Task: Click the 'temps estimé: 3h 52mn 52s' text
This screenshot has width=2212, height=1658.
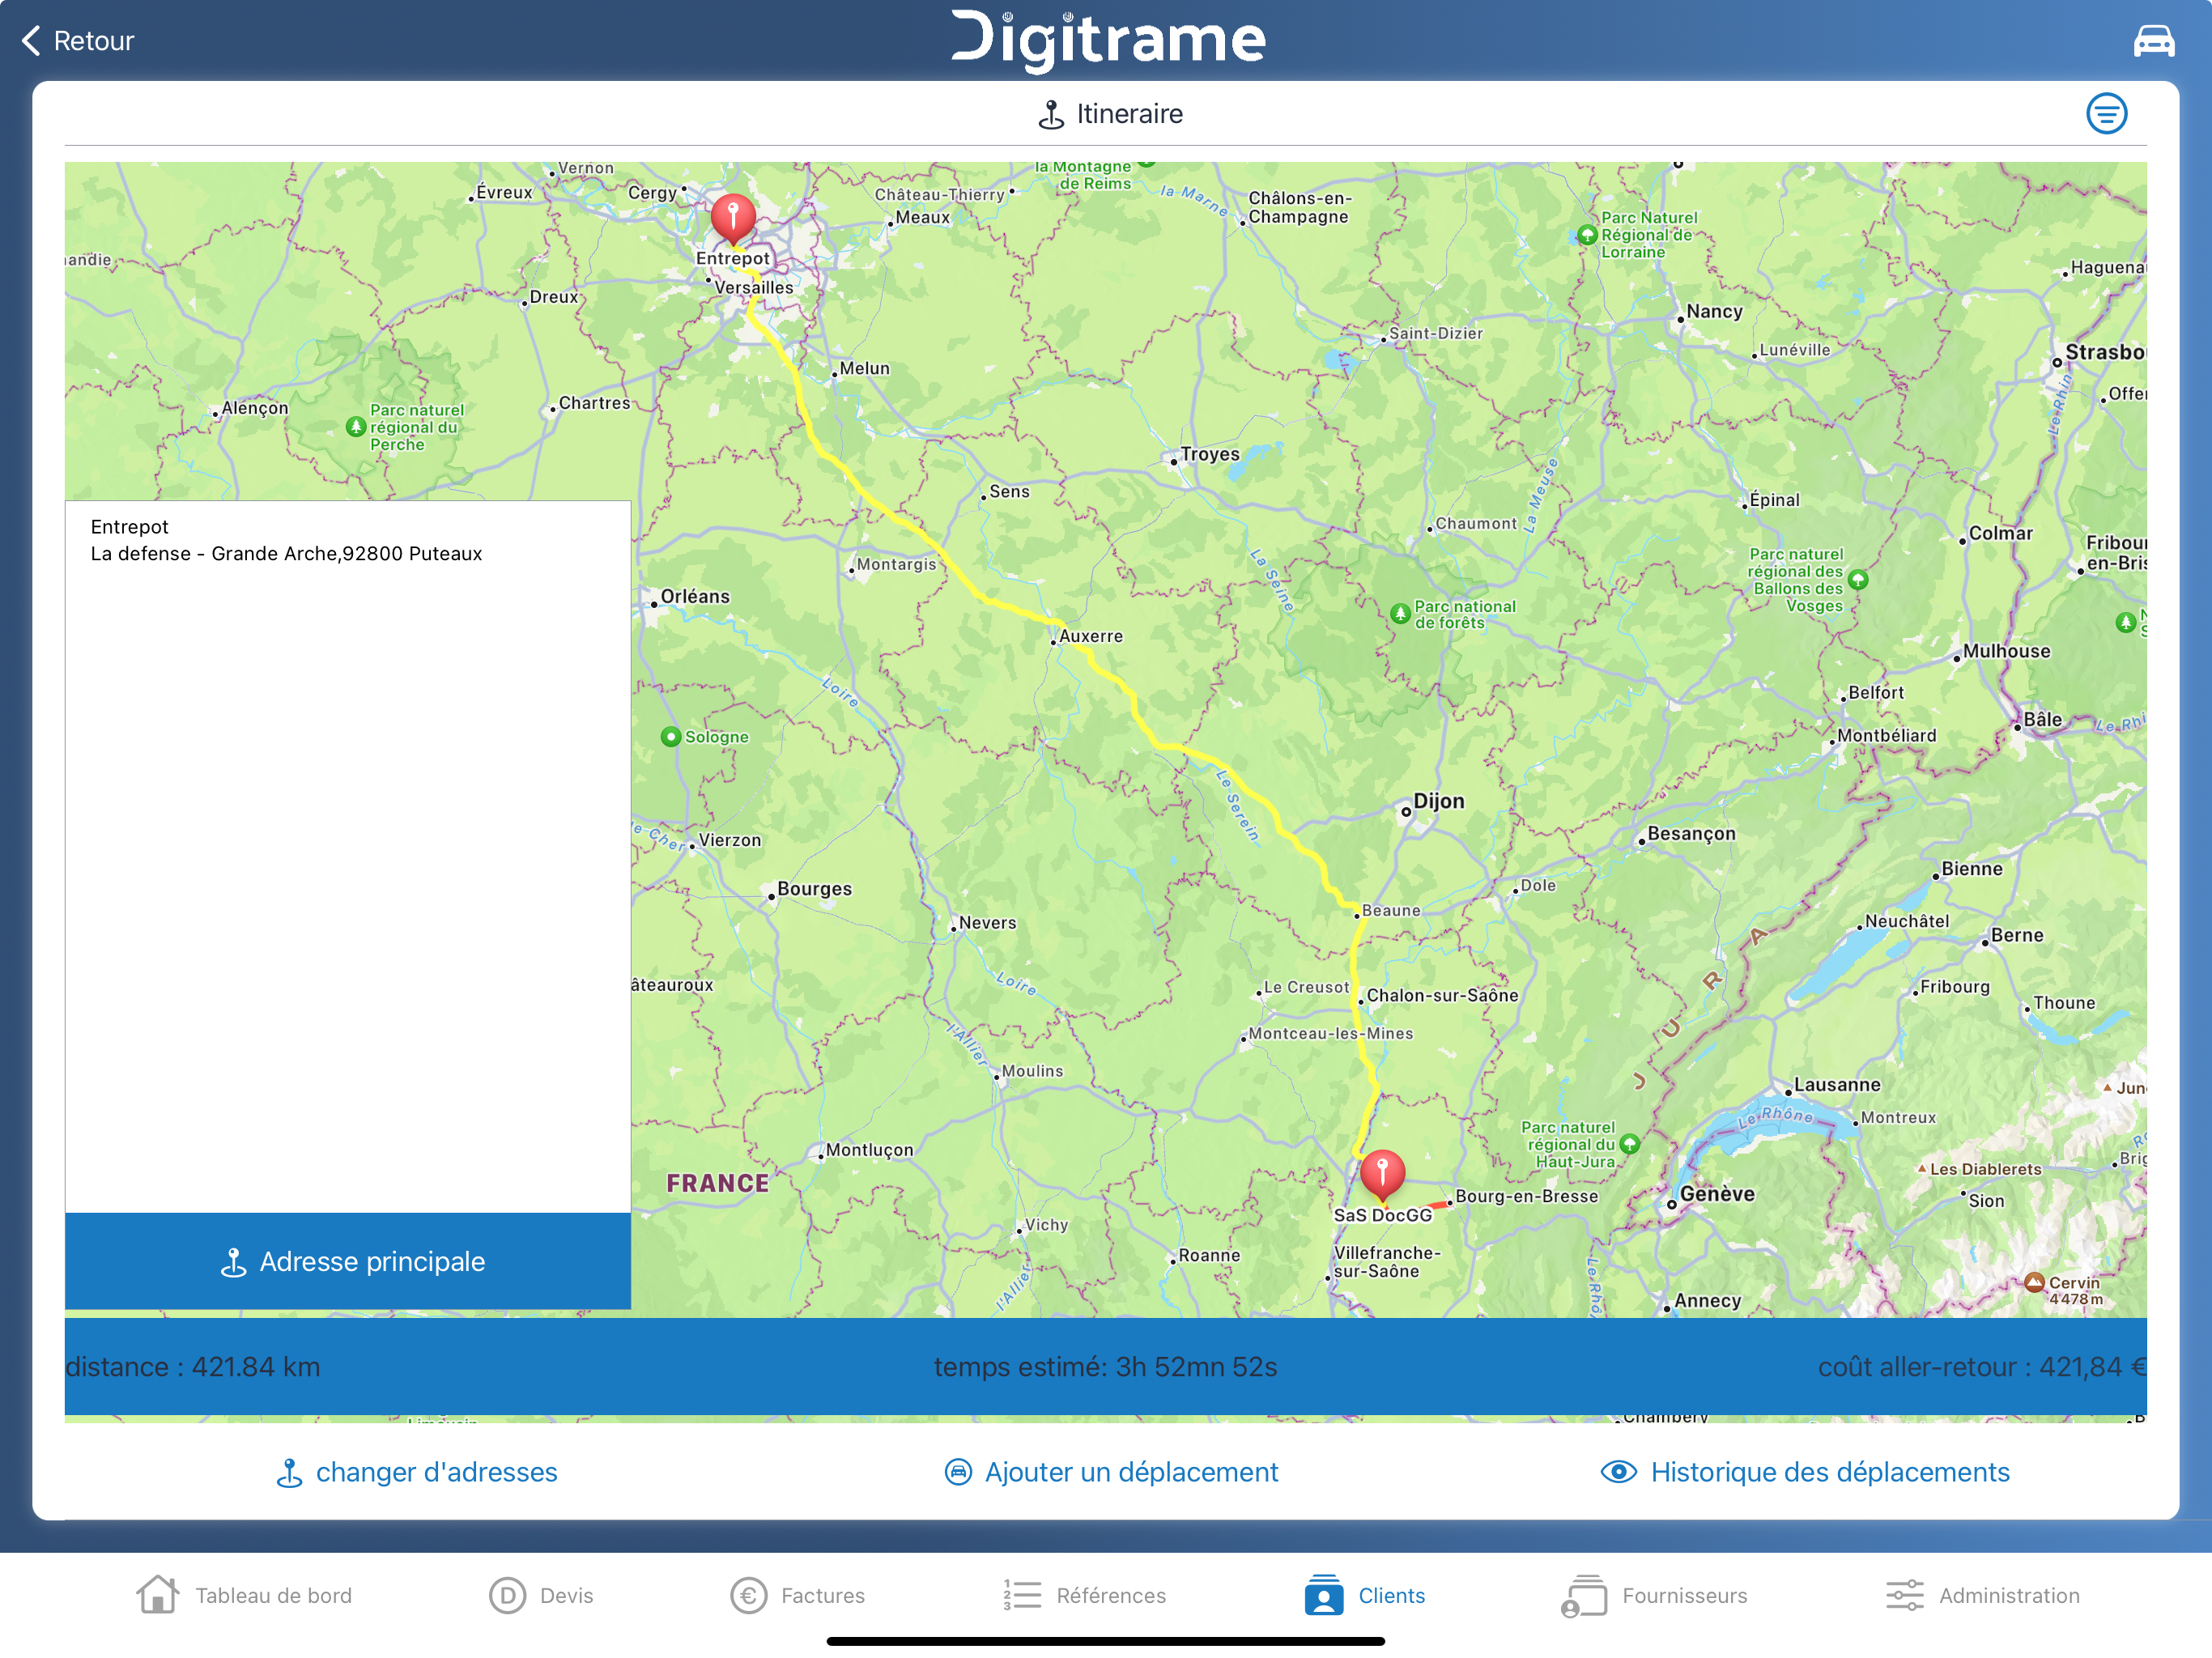Action: [x=1105, y=1366]
